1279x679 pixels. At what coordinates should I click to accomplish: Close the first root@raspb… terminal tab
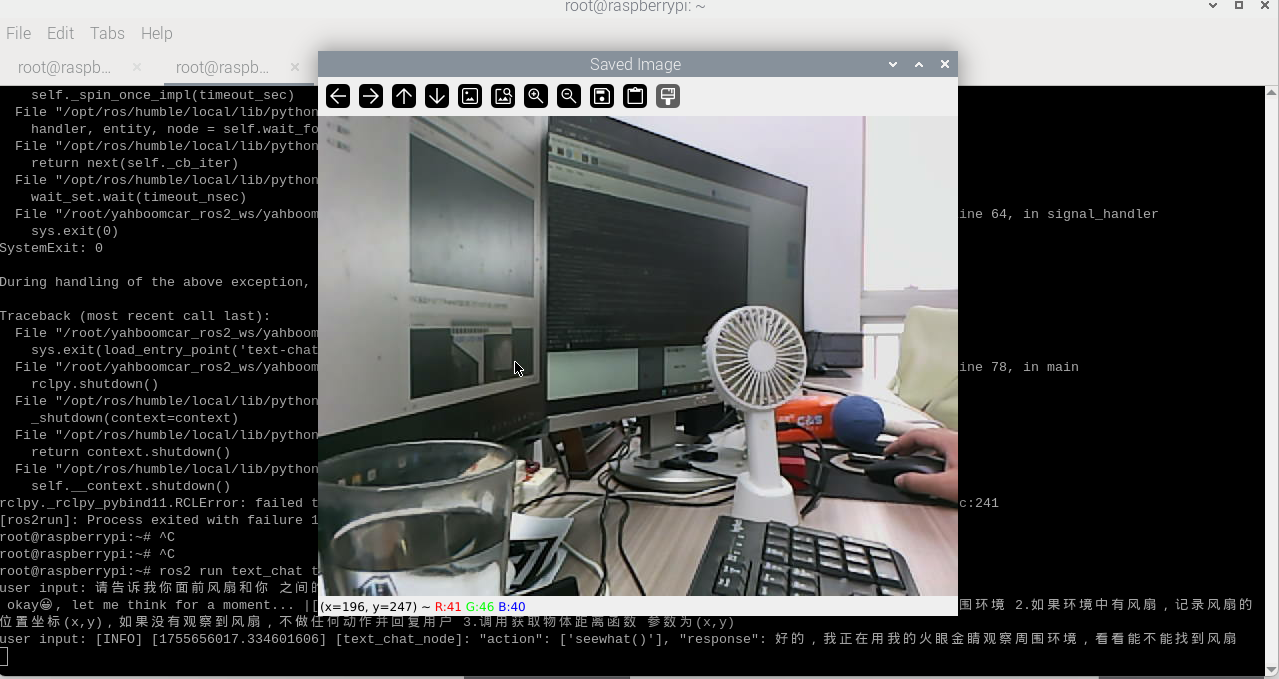pyautogui.click(x=137, y=67)
